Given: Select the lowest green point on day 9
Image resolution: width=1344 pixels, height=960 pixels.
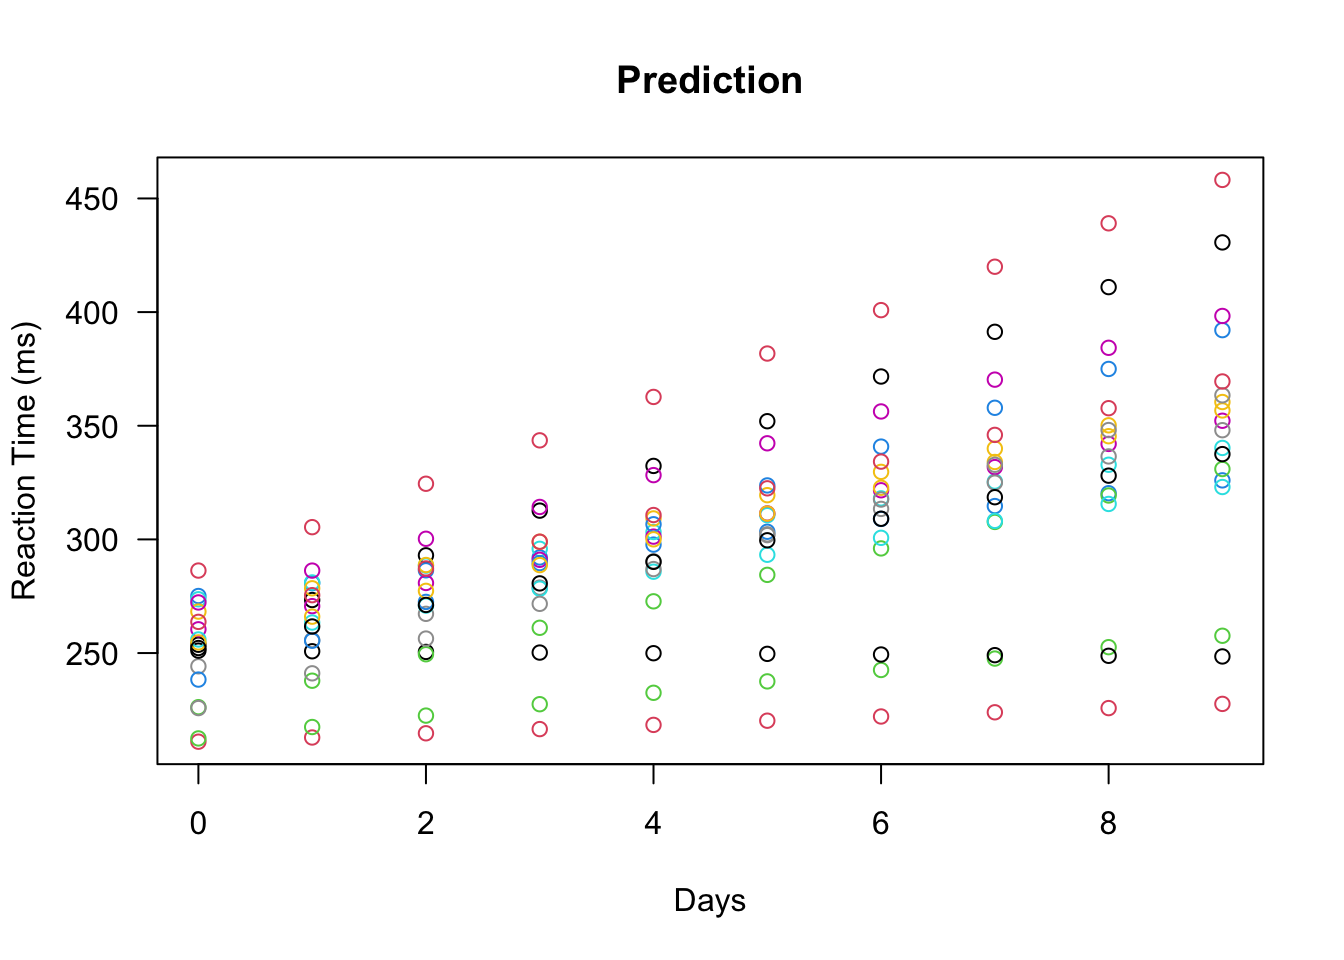Looking at the screenshot, I should 1222,636.
